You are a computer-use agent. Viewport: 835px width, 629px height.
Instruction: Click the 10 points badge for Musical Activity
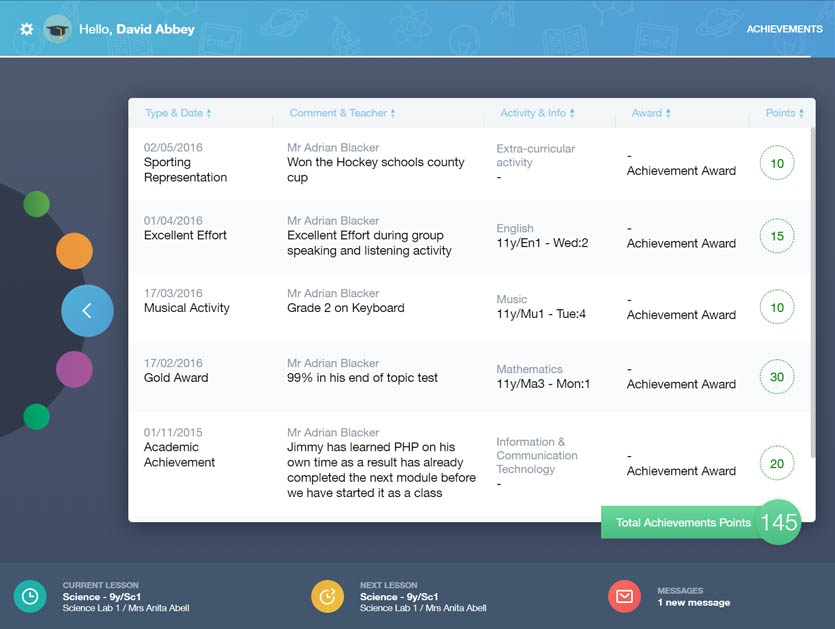(777, 307)
